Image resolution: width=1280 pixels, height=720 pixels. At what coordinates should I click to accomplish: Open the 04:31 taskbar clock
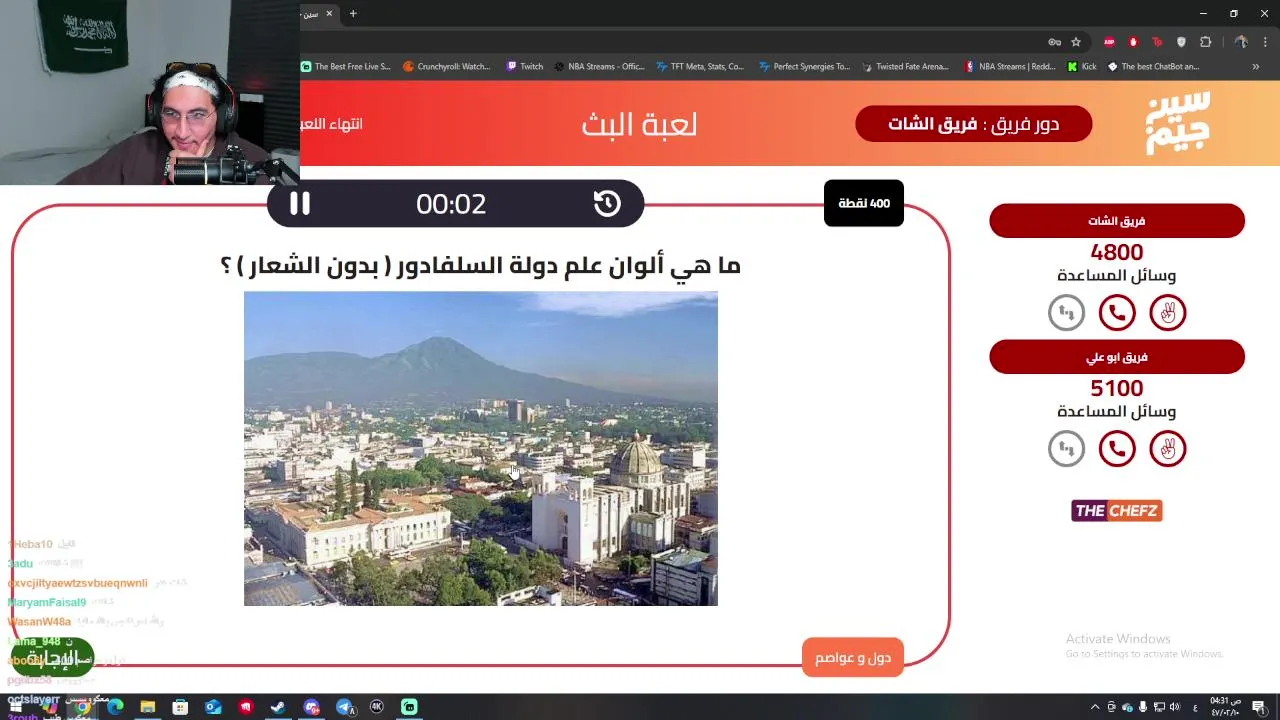[x=1225, y=707]
